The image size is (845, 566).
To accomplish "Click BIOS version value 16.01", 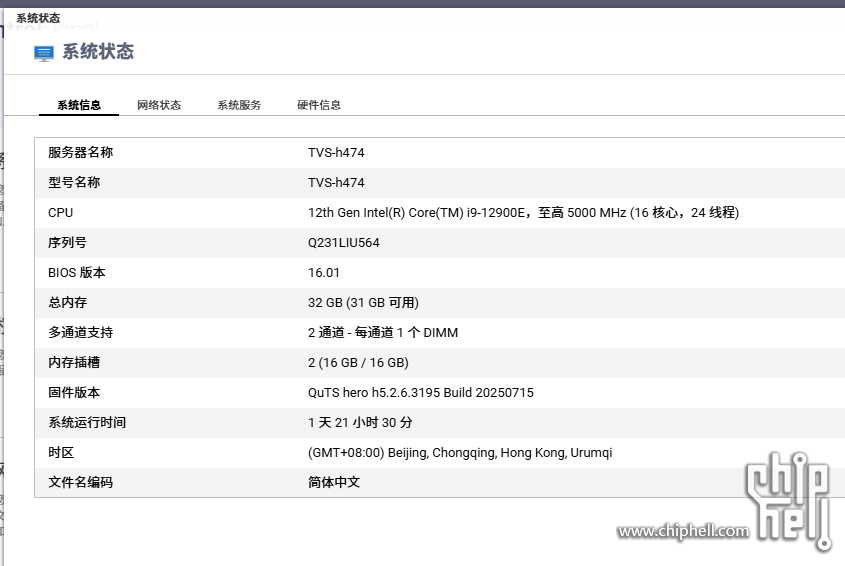I will pyautogui.click(x=324, y=273).
